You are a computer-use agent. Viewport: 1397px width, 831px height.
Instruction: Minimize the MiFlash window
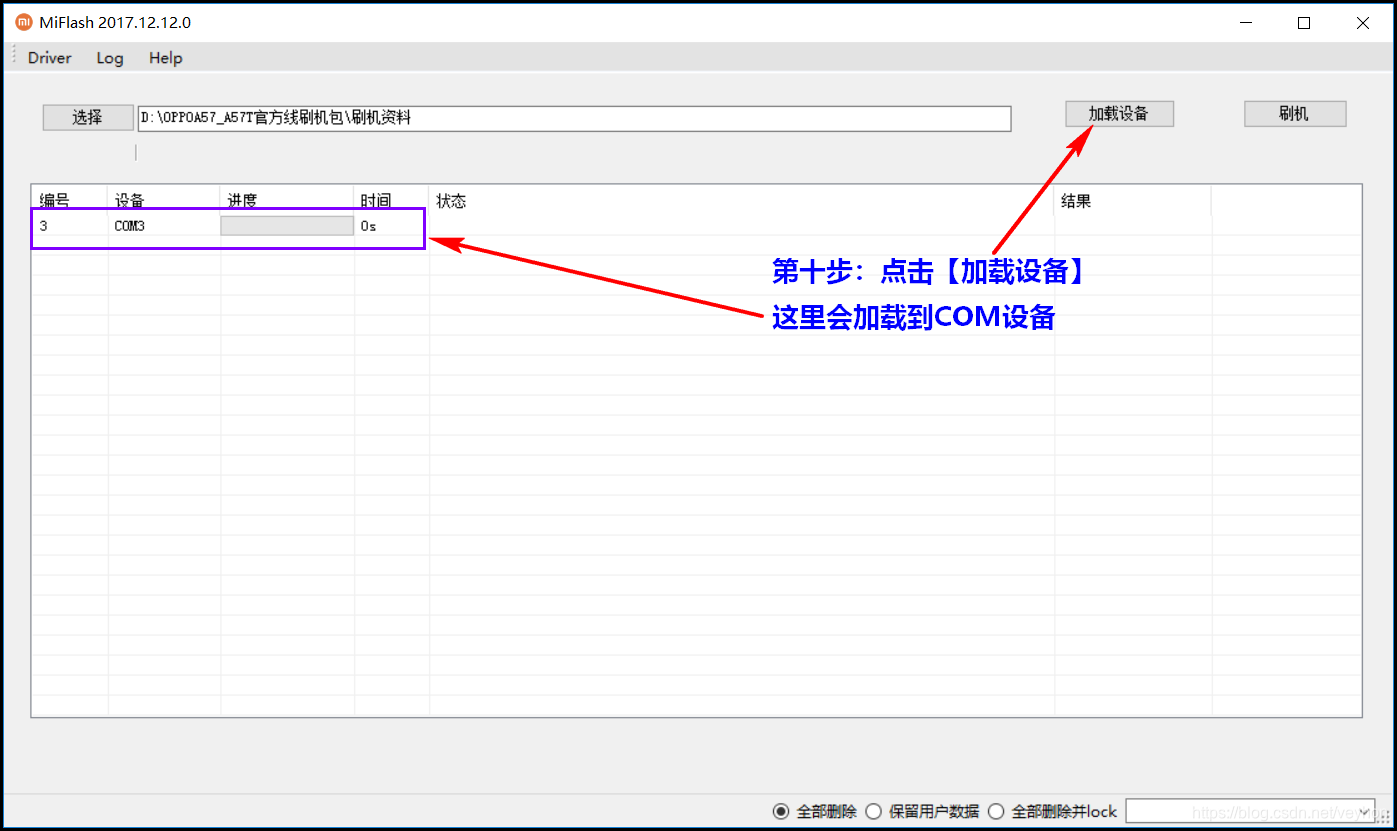tap(1246, 23)
